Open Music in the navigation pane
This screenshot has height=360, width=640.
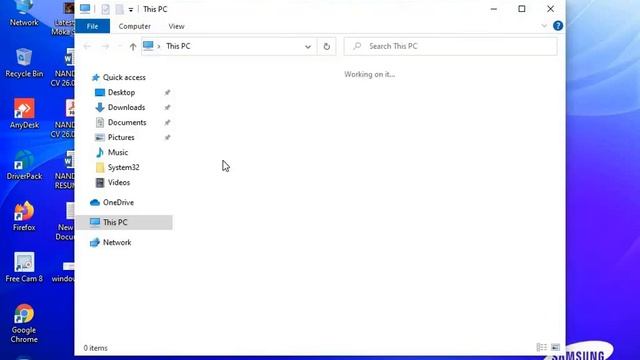(118, 152)
